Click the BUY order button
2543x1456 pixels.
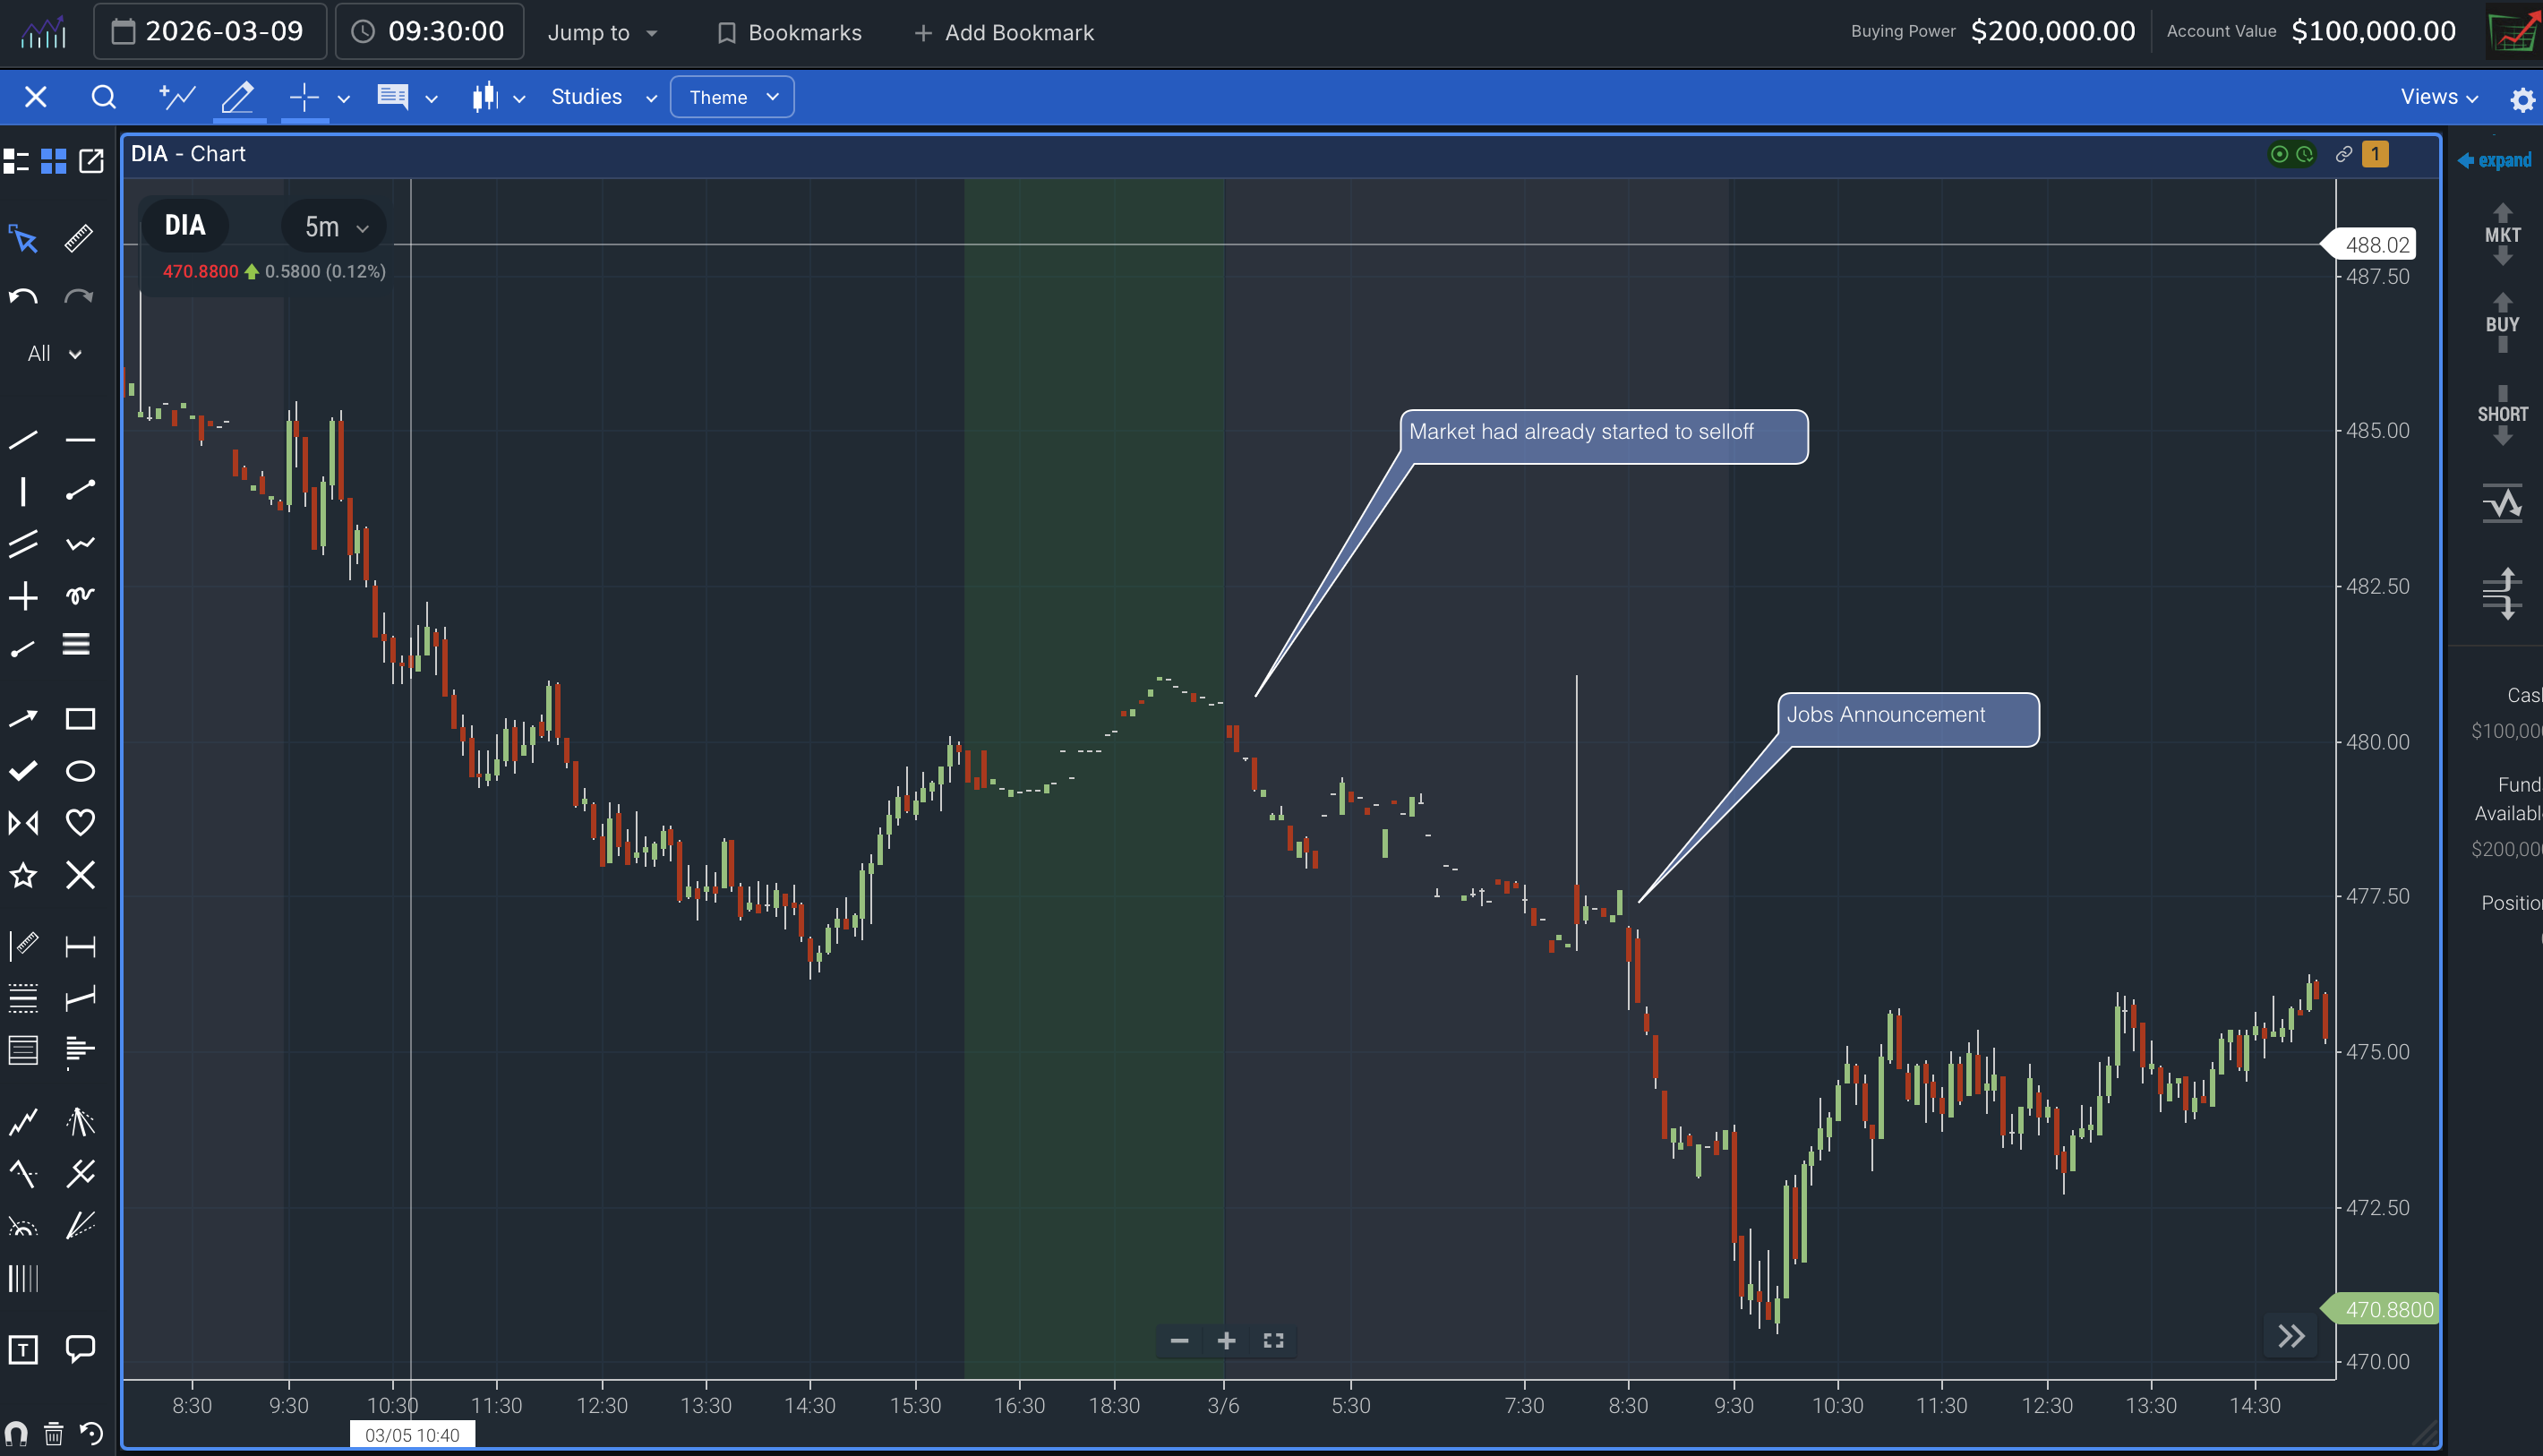tap(2502, 322)
